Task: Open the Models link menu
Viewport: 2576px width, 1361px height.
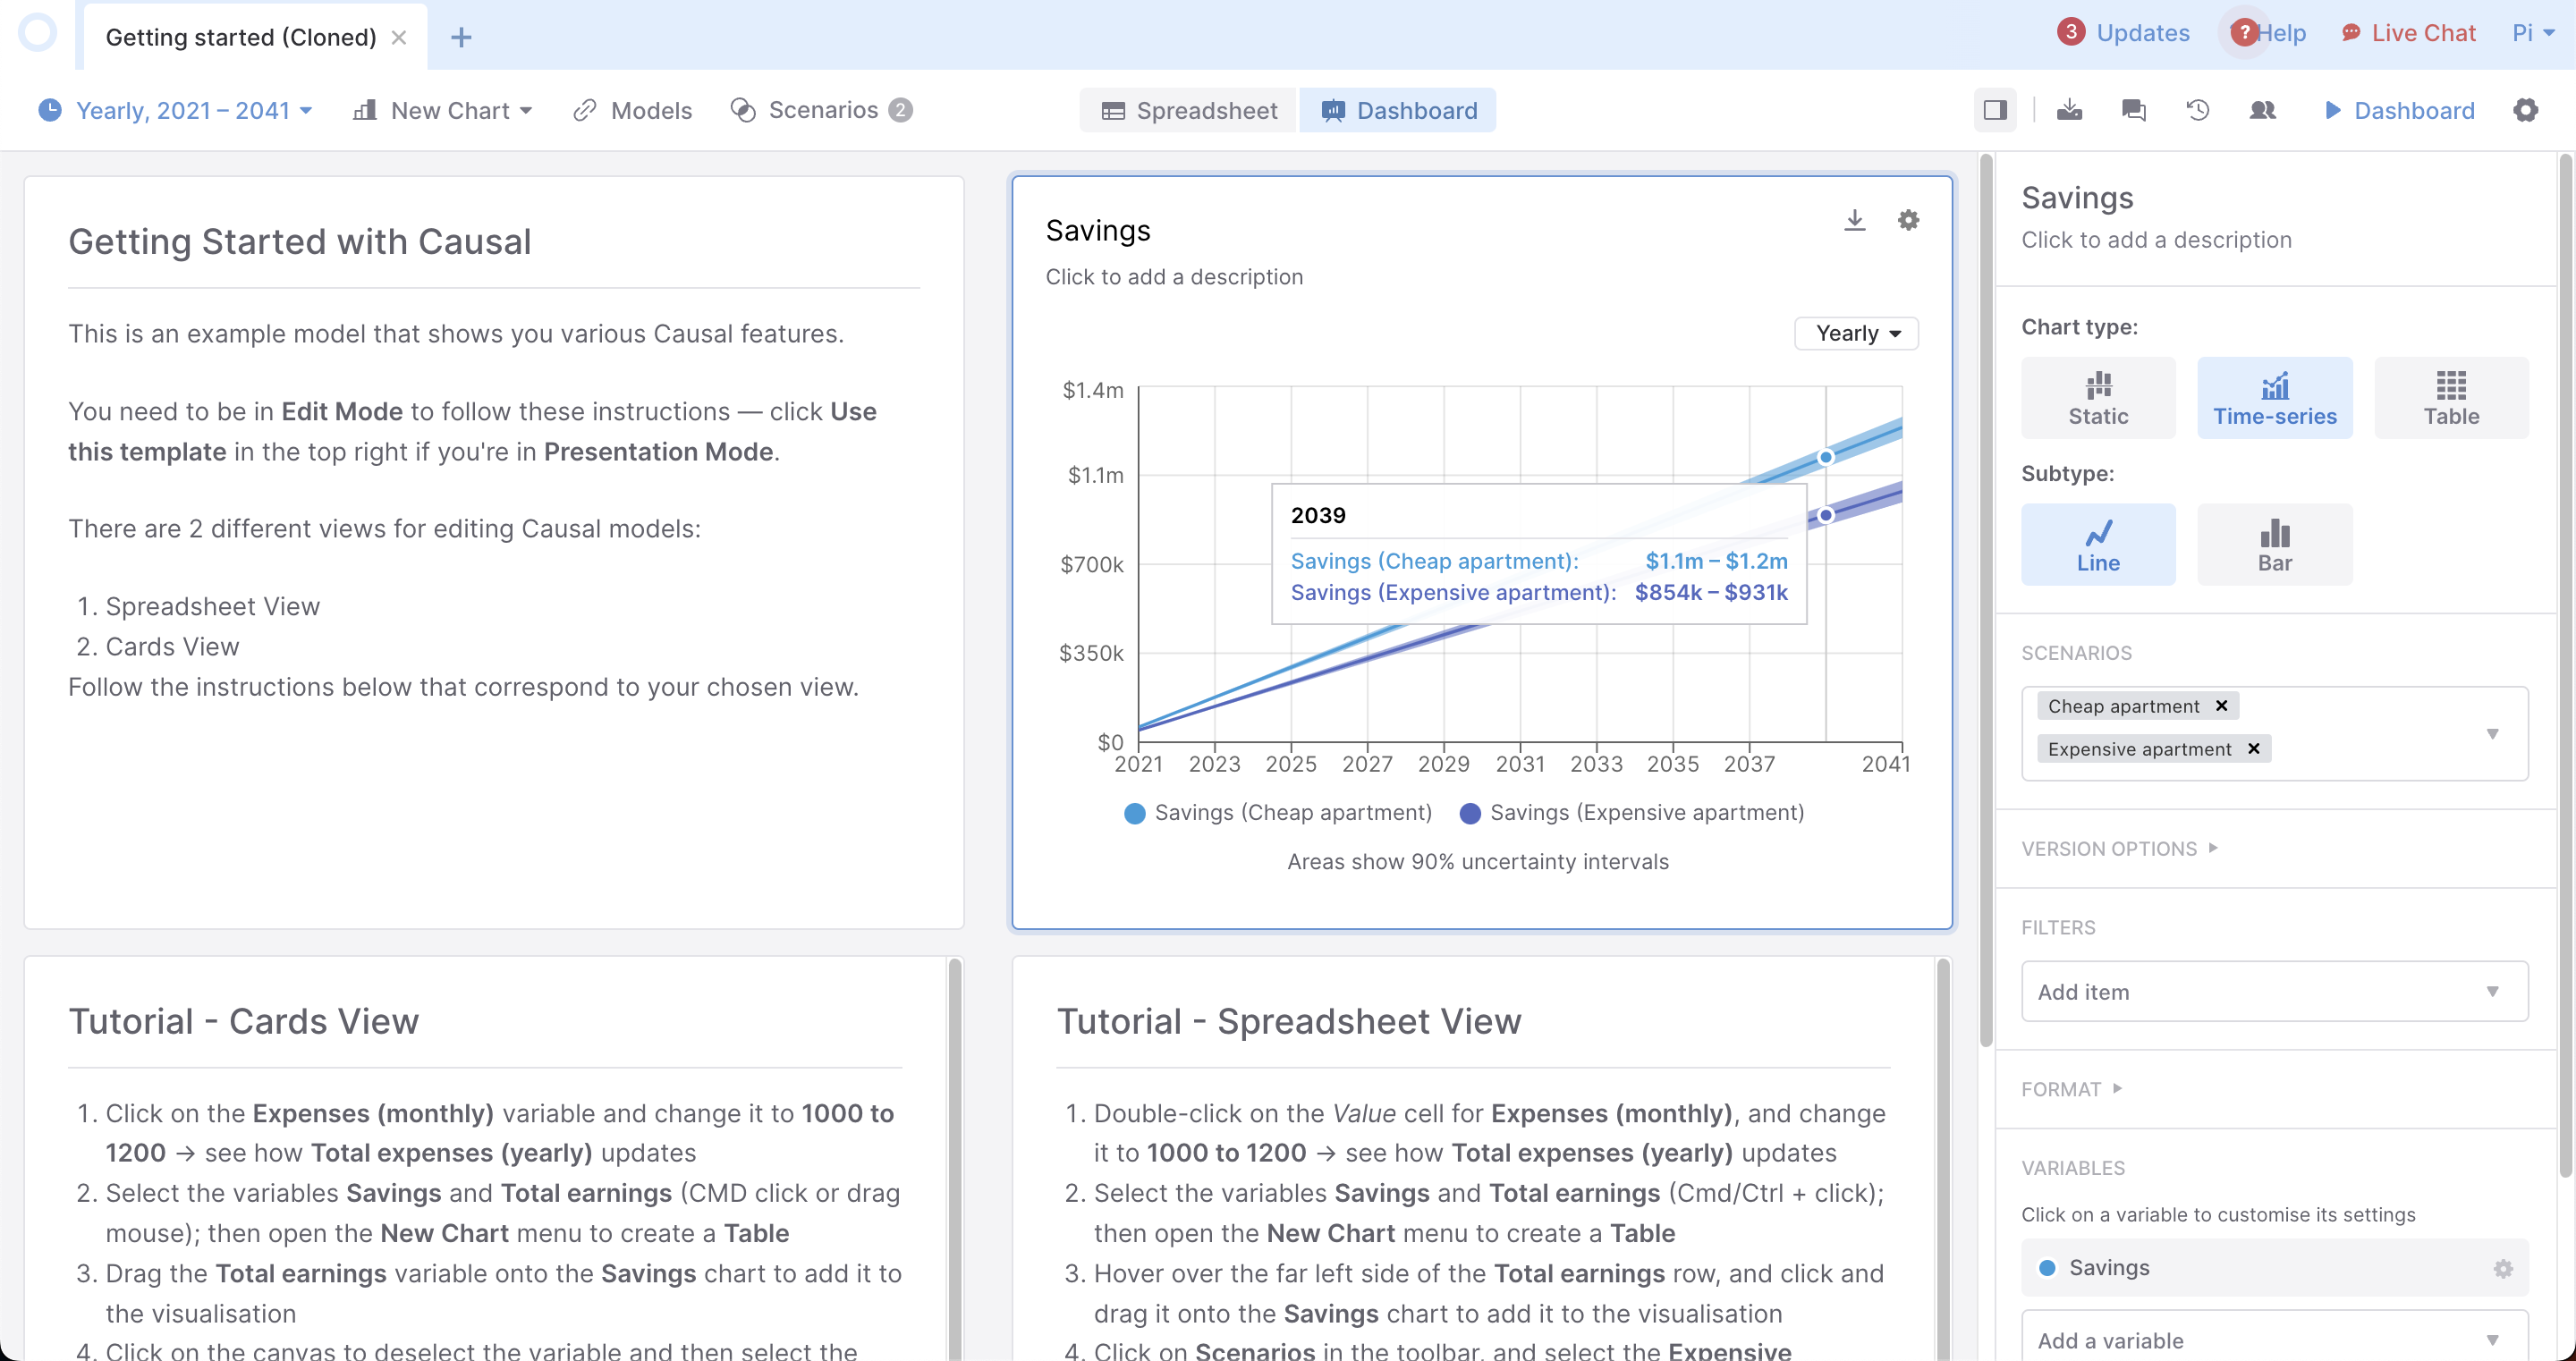Action: point(633,110)
